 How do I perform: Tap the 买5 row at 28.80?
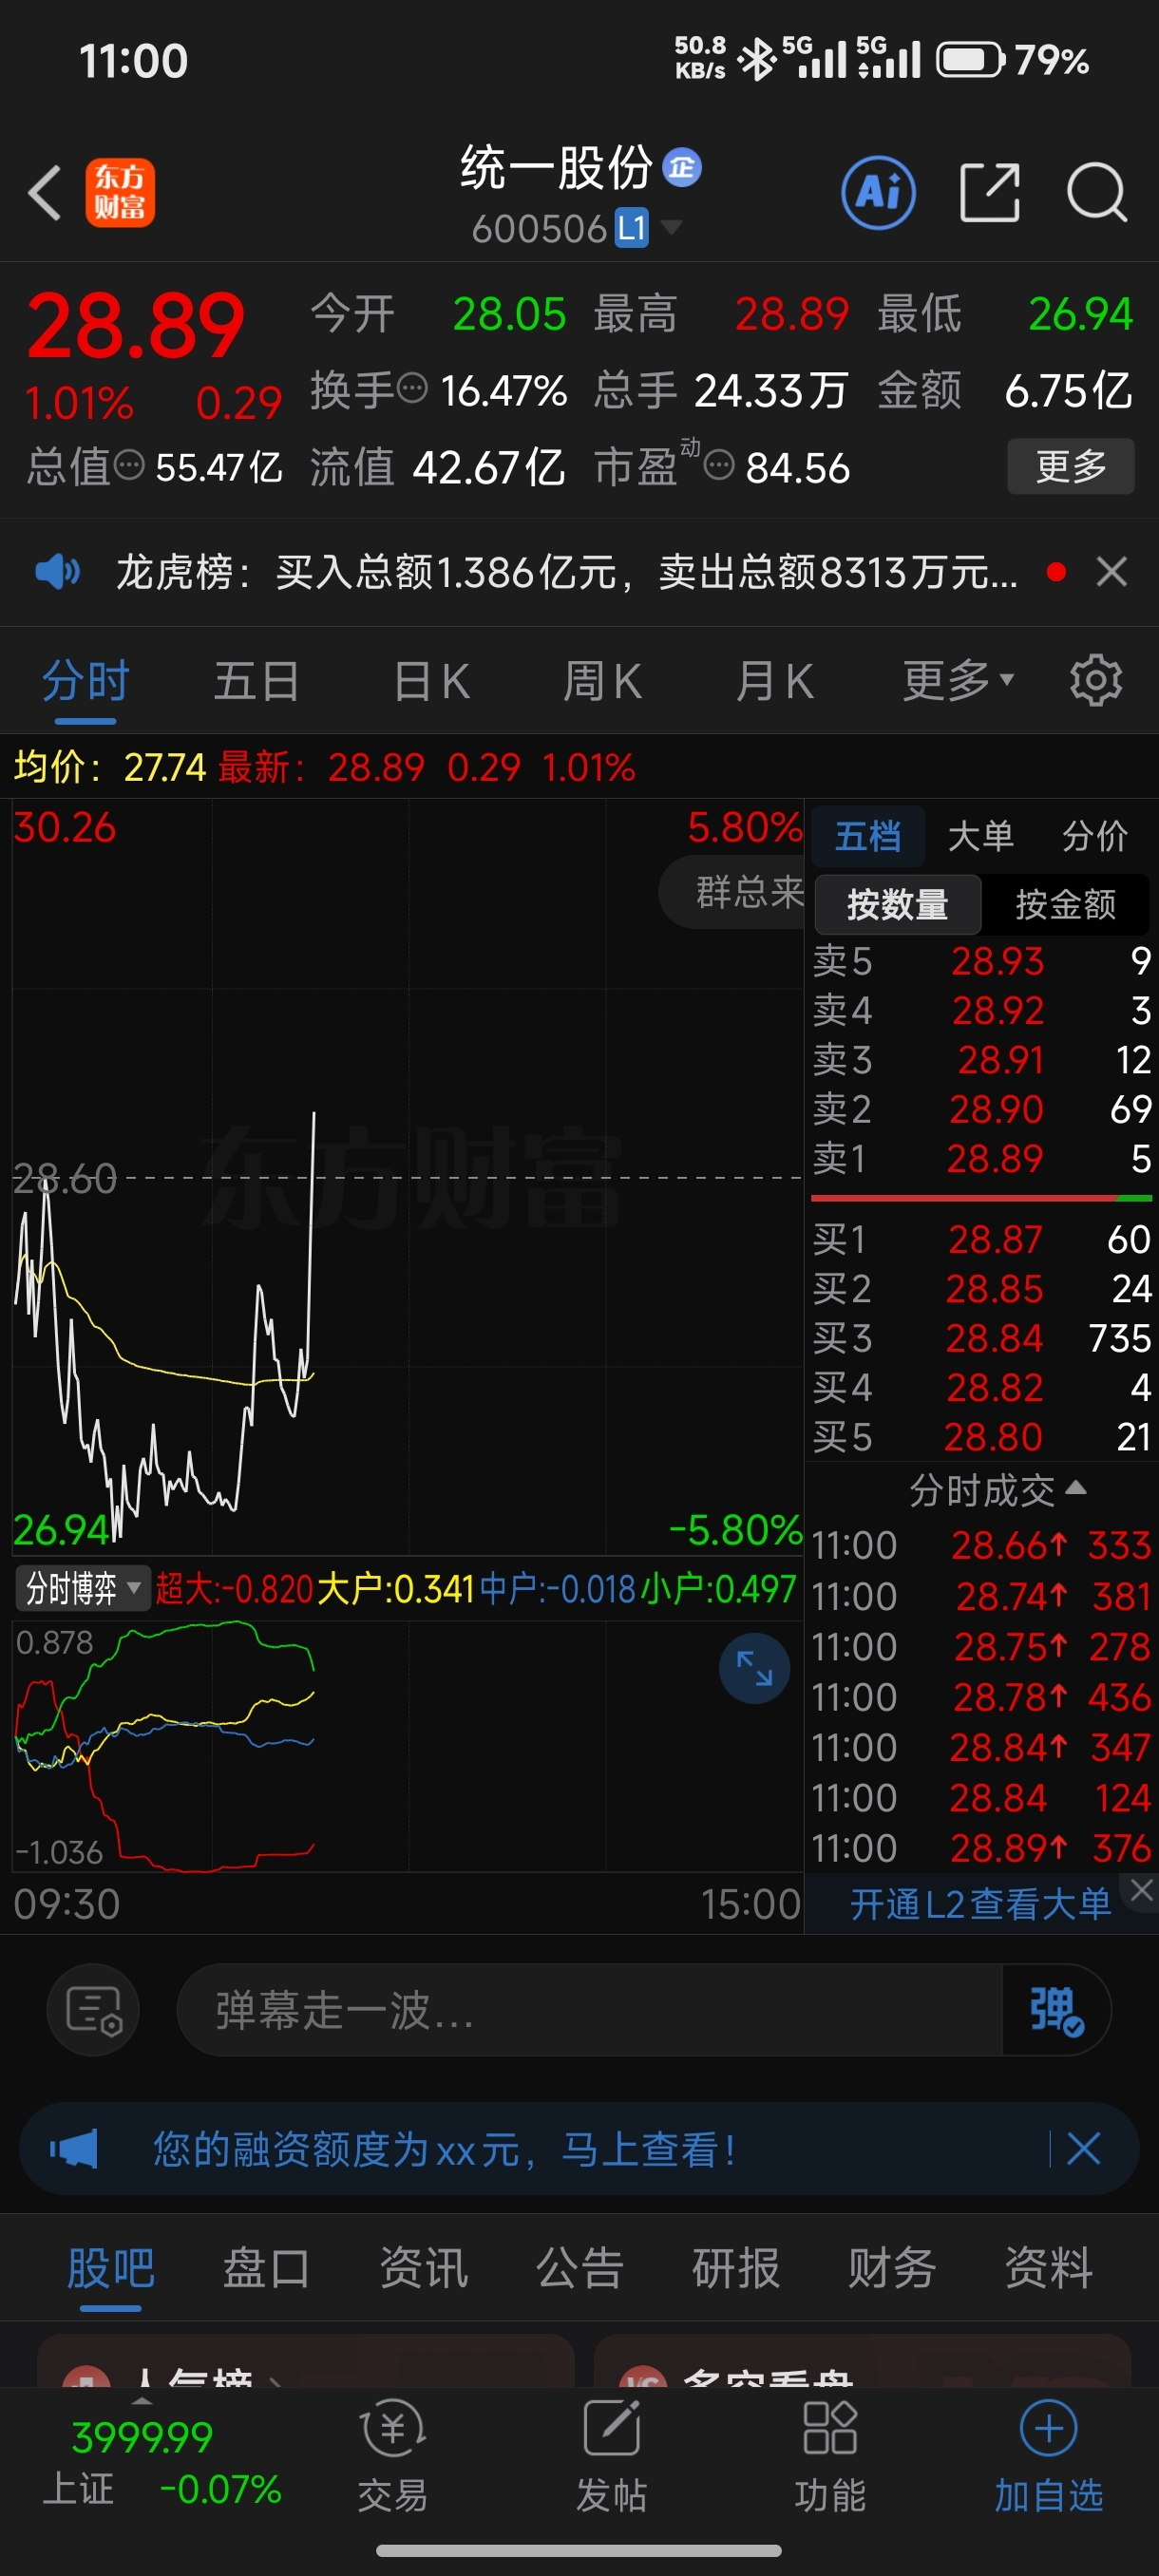981,1437
